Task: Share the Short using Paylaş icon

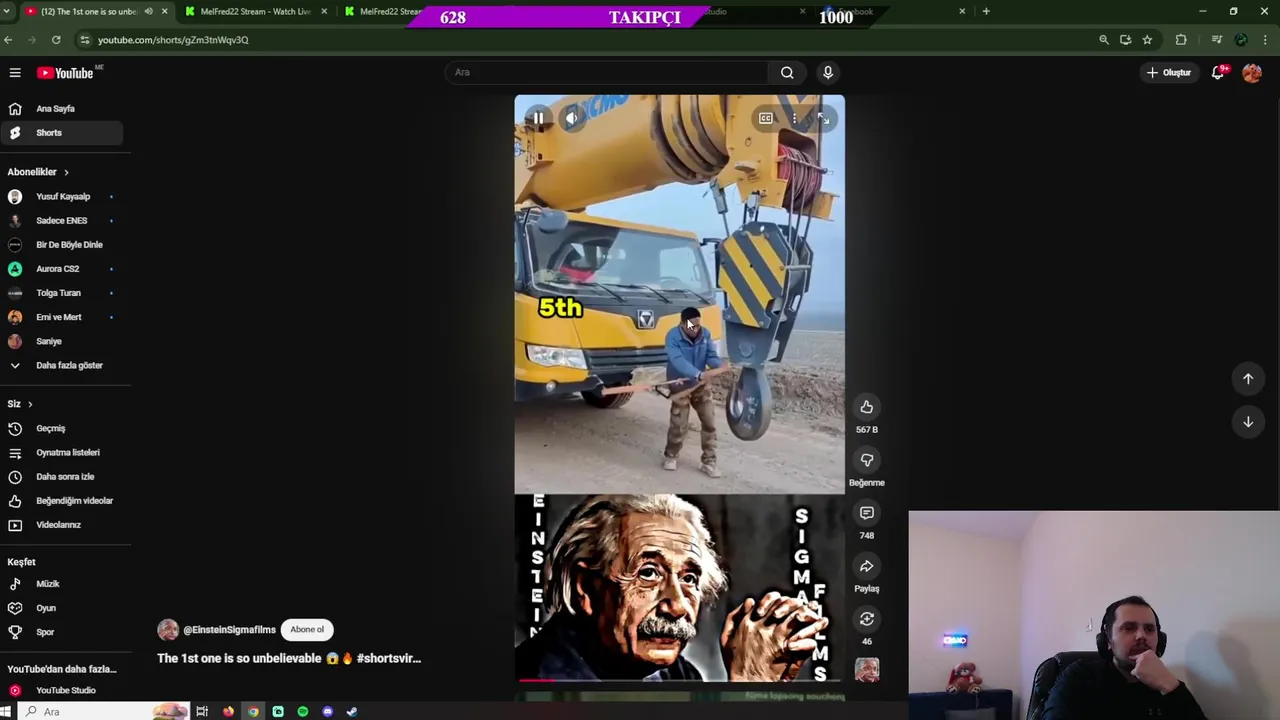Action: [867, 566]
